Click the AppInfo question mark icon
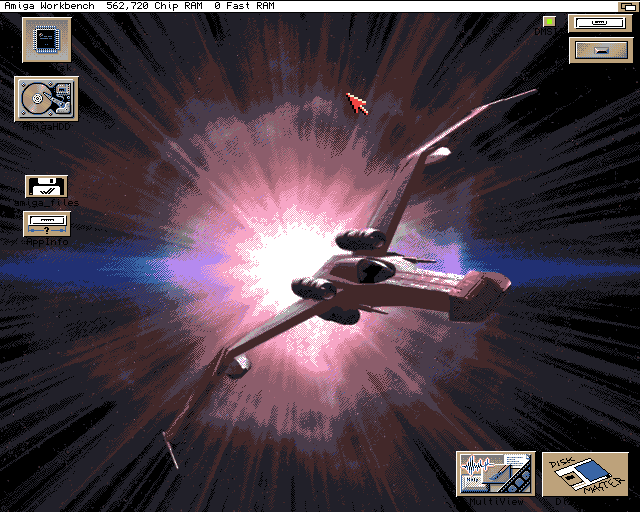This screenshot has height=512, width=640. point(46,223)
